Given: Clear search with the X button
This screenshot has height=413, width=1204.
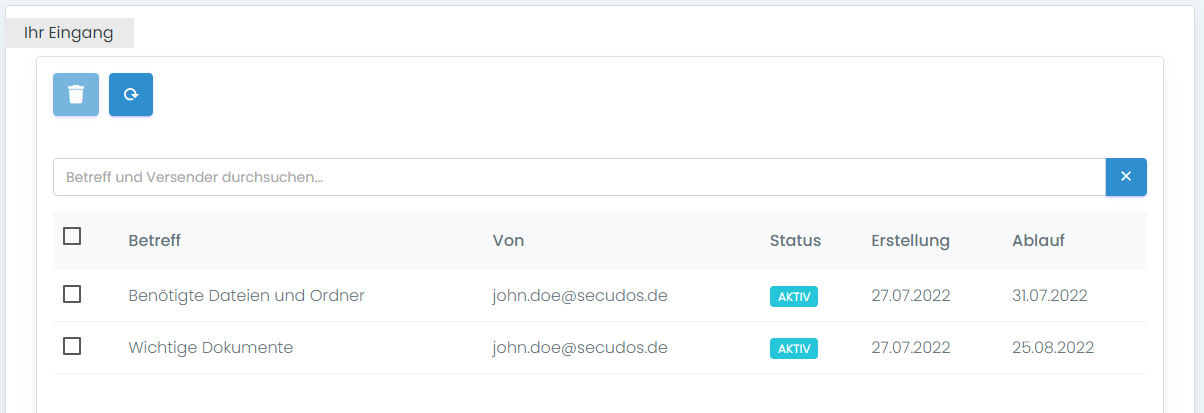Looking at the screenshot, I should click(1126, 177).
